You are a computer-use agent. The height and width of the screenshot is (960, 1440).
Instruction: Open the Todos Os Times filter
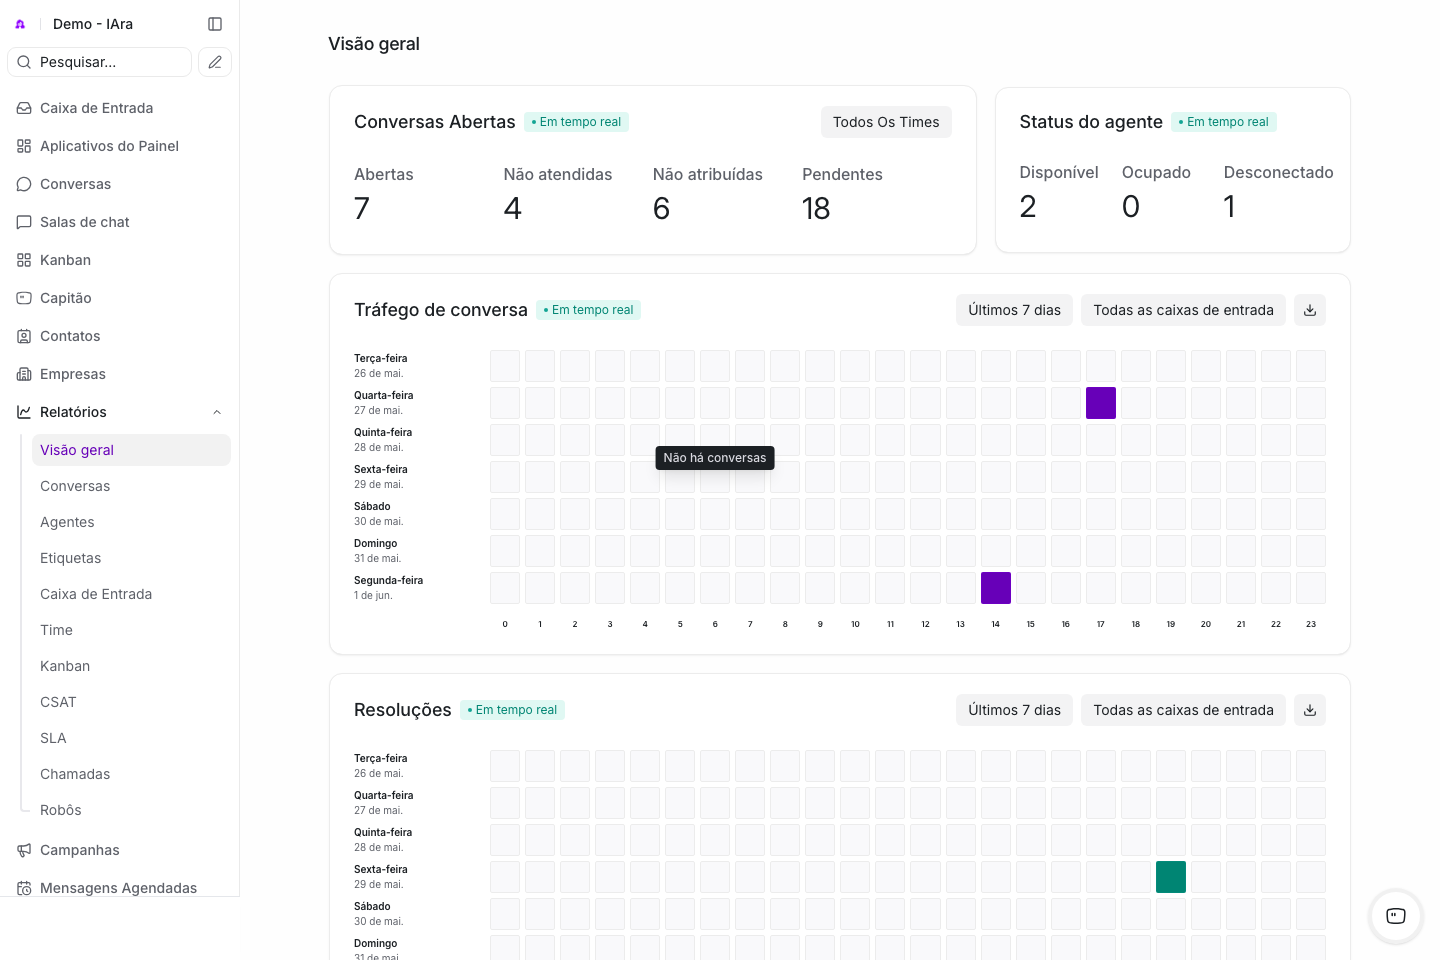[886, 122]
